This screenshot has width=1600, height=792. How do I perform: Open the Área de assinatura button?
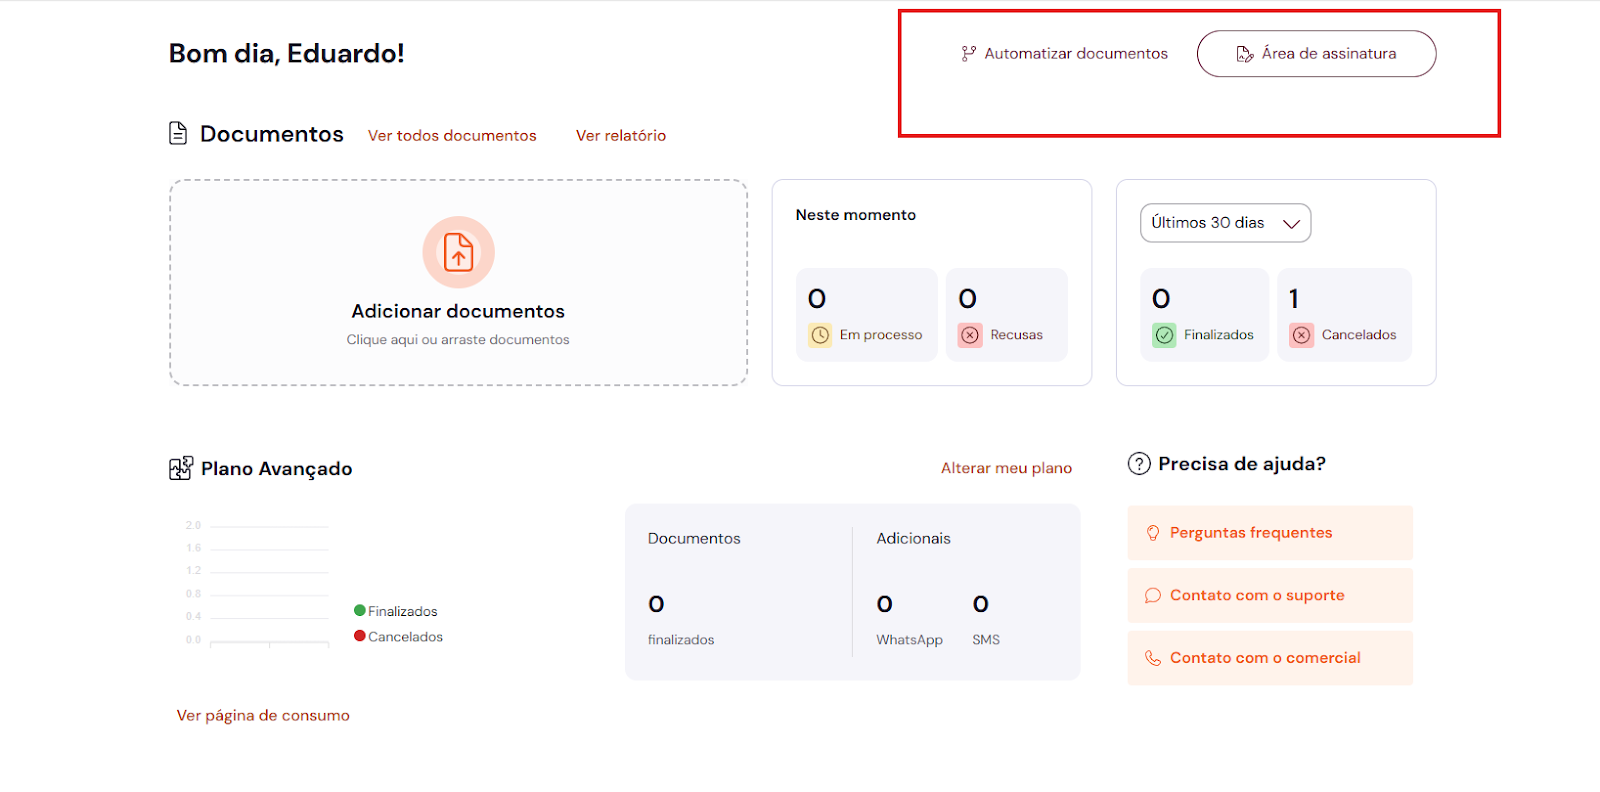click(1316, 54)
